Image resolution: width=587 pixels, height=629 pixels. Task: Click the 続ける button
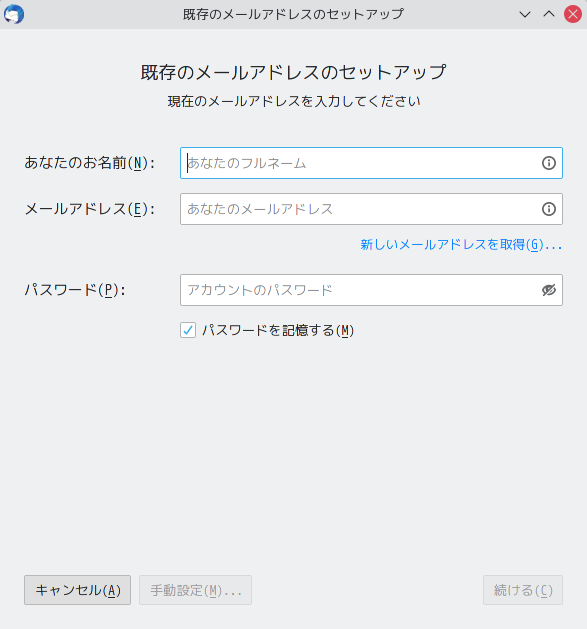pos(523,590)
